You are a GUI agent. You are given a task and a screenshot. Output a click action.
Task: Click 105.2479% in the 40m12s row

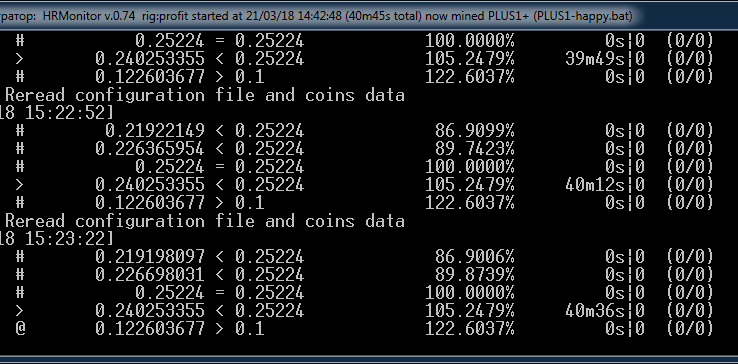(x=470, y=185)
